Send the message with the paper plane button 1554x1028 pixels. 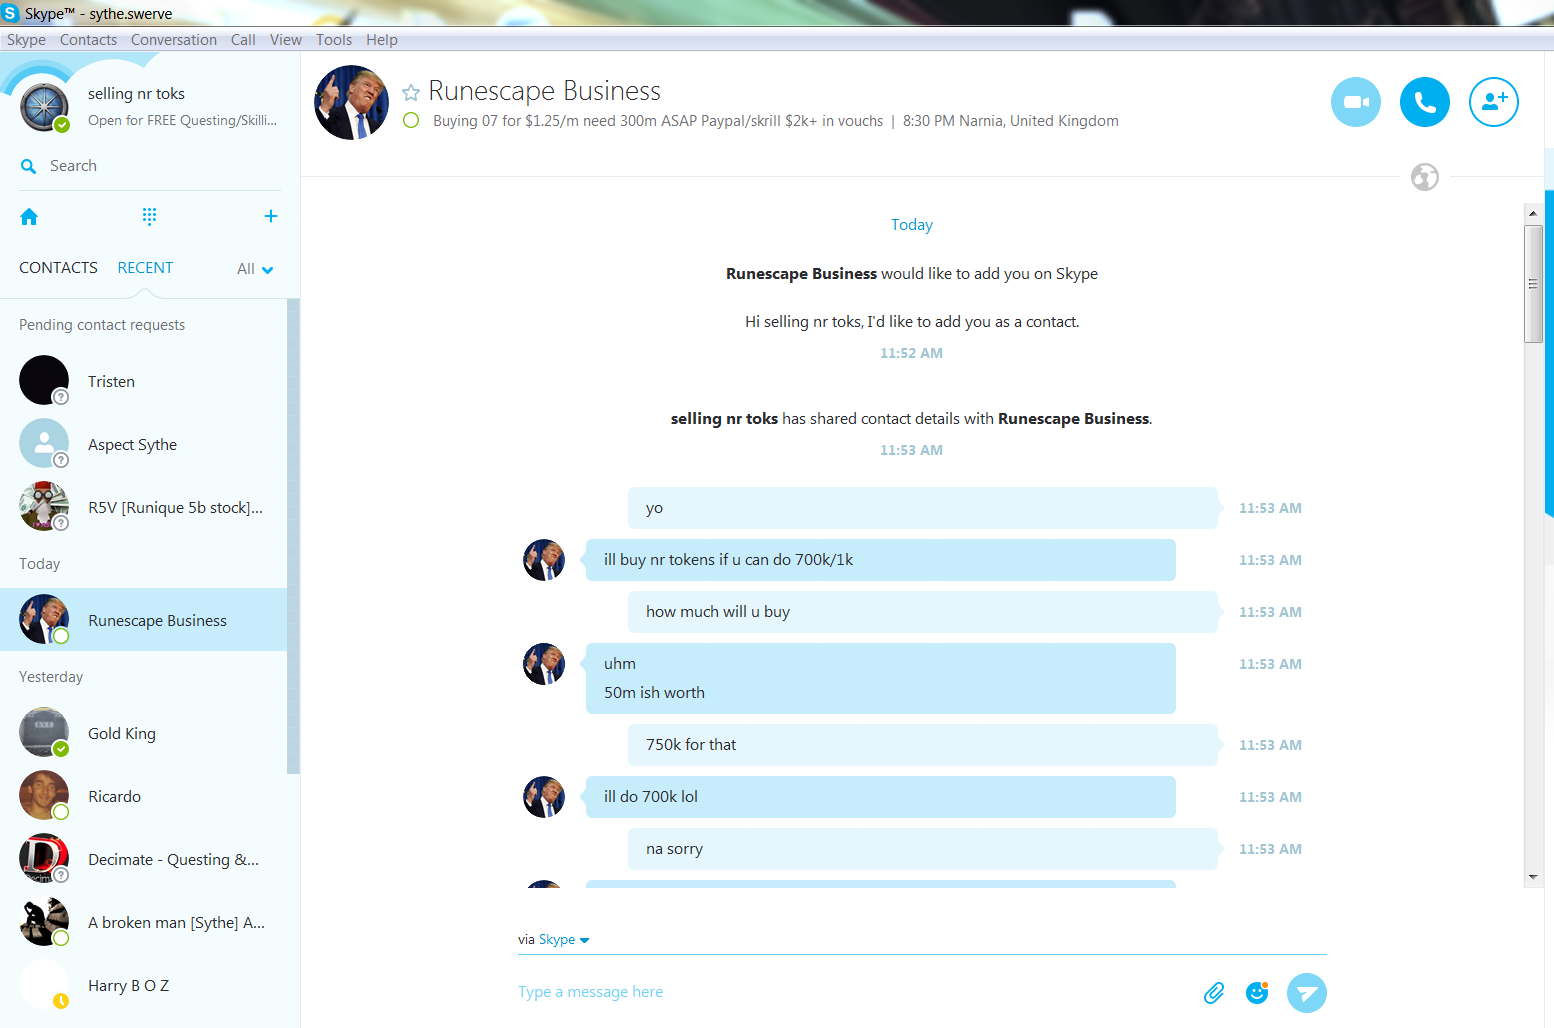pyautogui.click(x=1307, y=993)
